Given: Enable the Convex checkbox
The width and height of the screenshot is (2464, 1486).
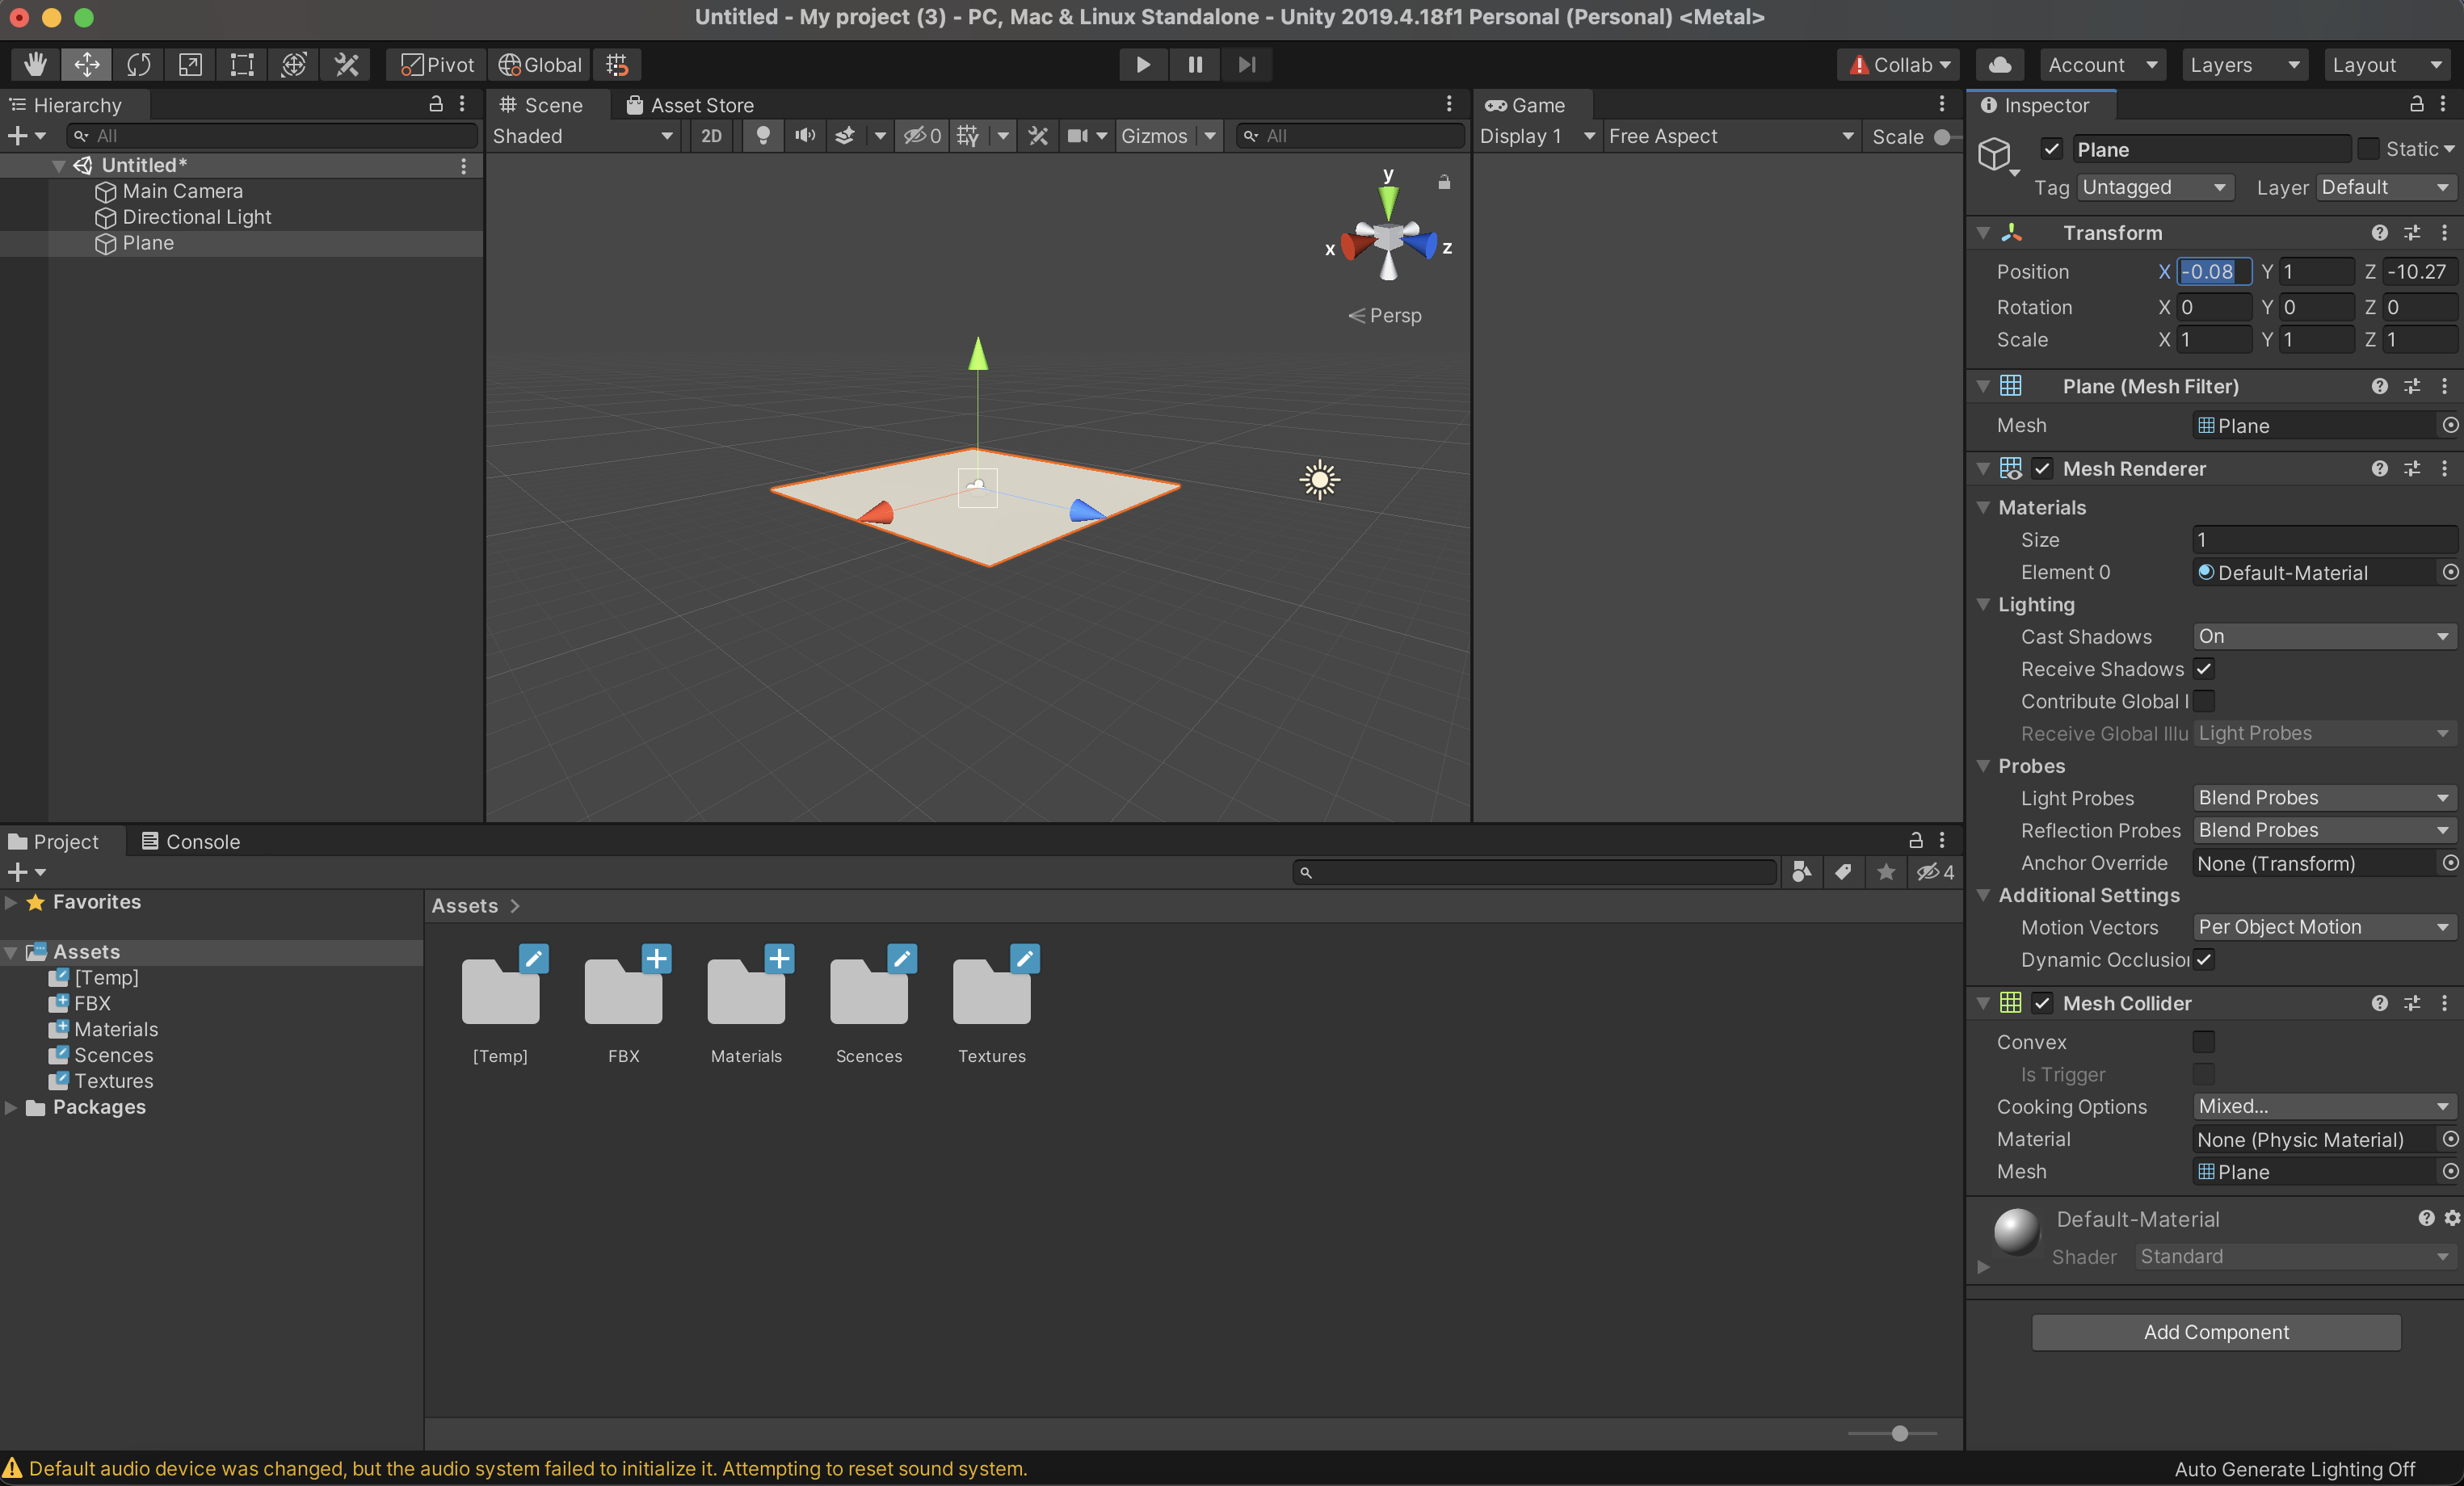Looking at the screenshot, I should pos(2203,1042).
